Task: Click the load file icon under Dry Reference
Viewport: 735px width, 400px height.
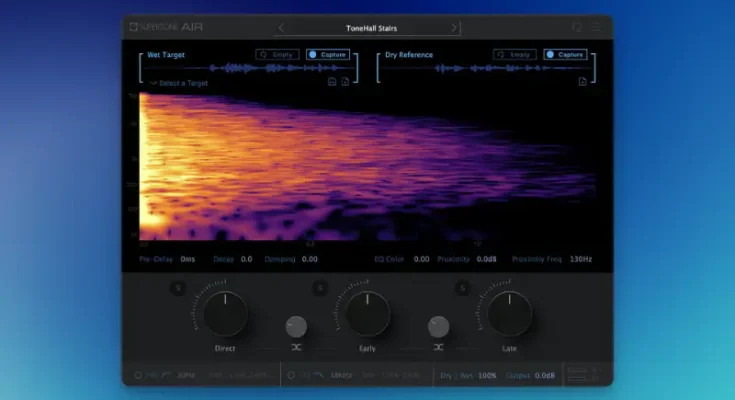Action: 582,82
